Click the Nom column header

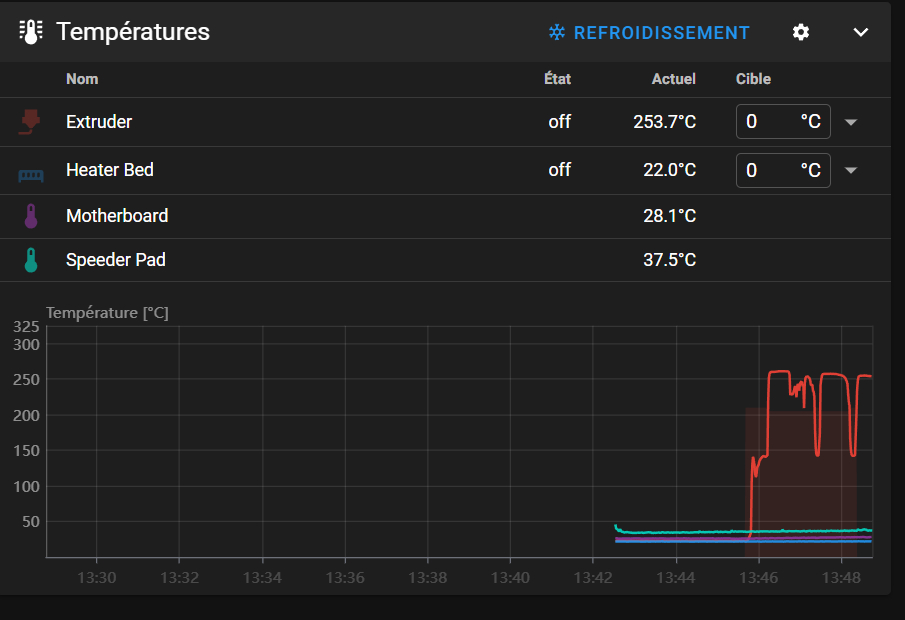coord(82,79)
